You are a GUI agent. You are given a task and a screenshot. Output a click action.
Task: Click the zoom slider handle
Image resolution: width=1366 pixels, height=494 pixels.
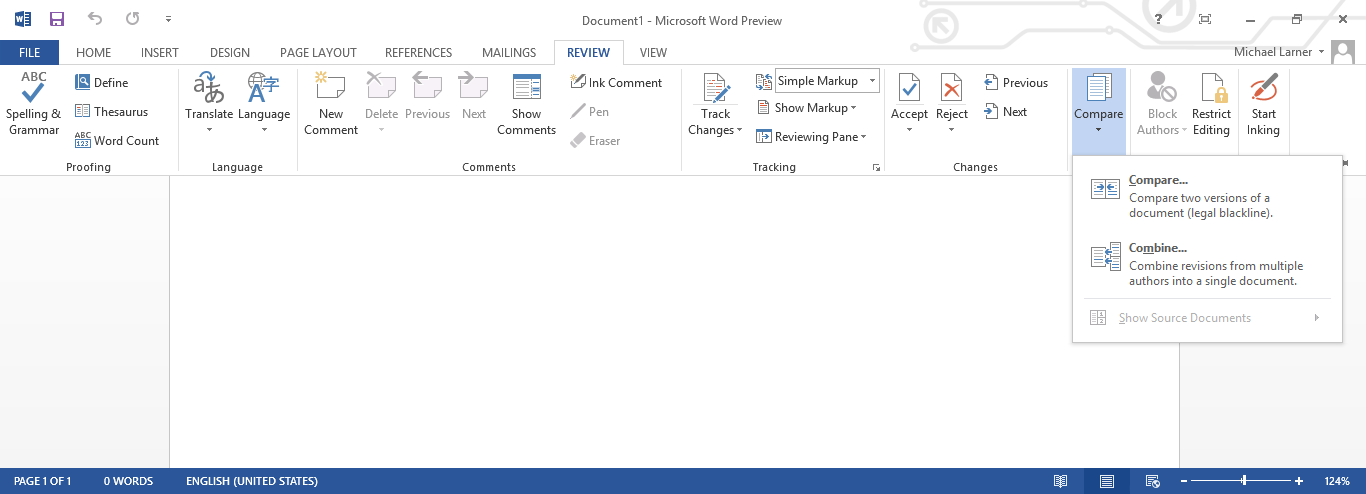1244,481
